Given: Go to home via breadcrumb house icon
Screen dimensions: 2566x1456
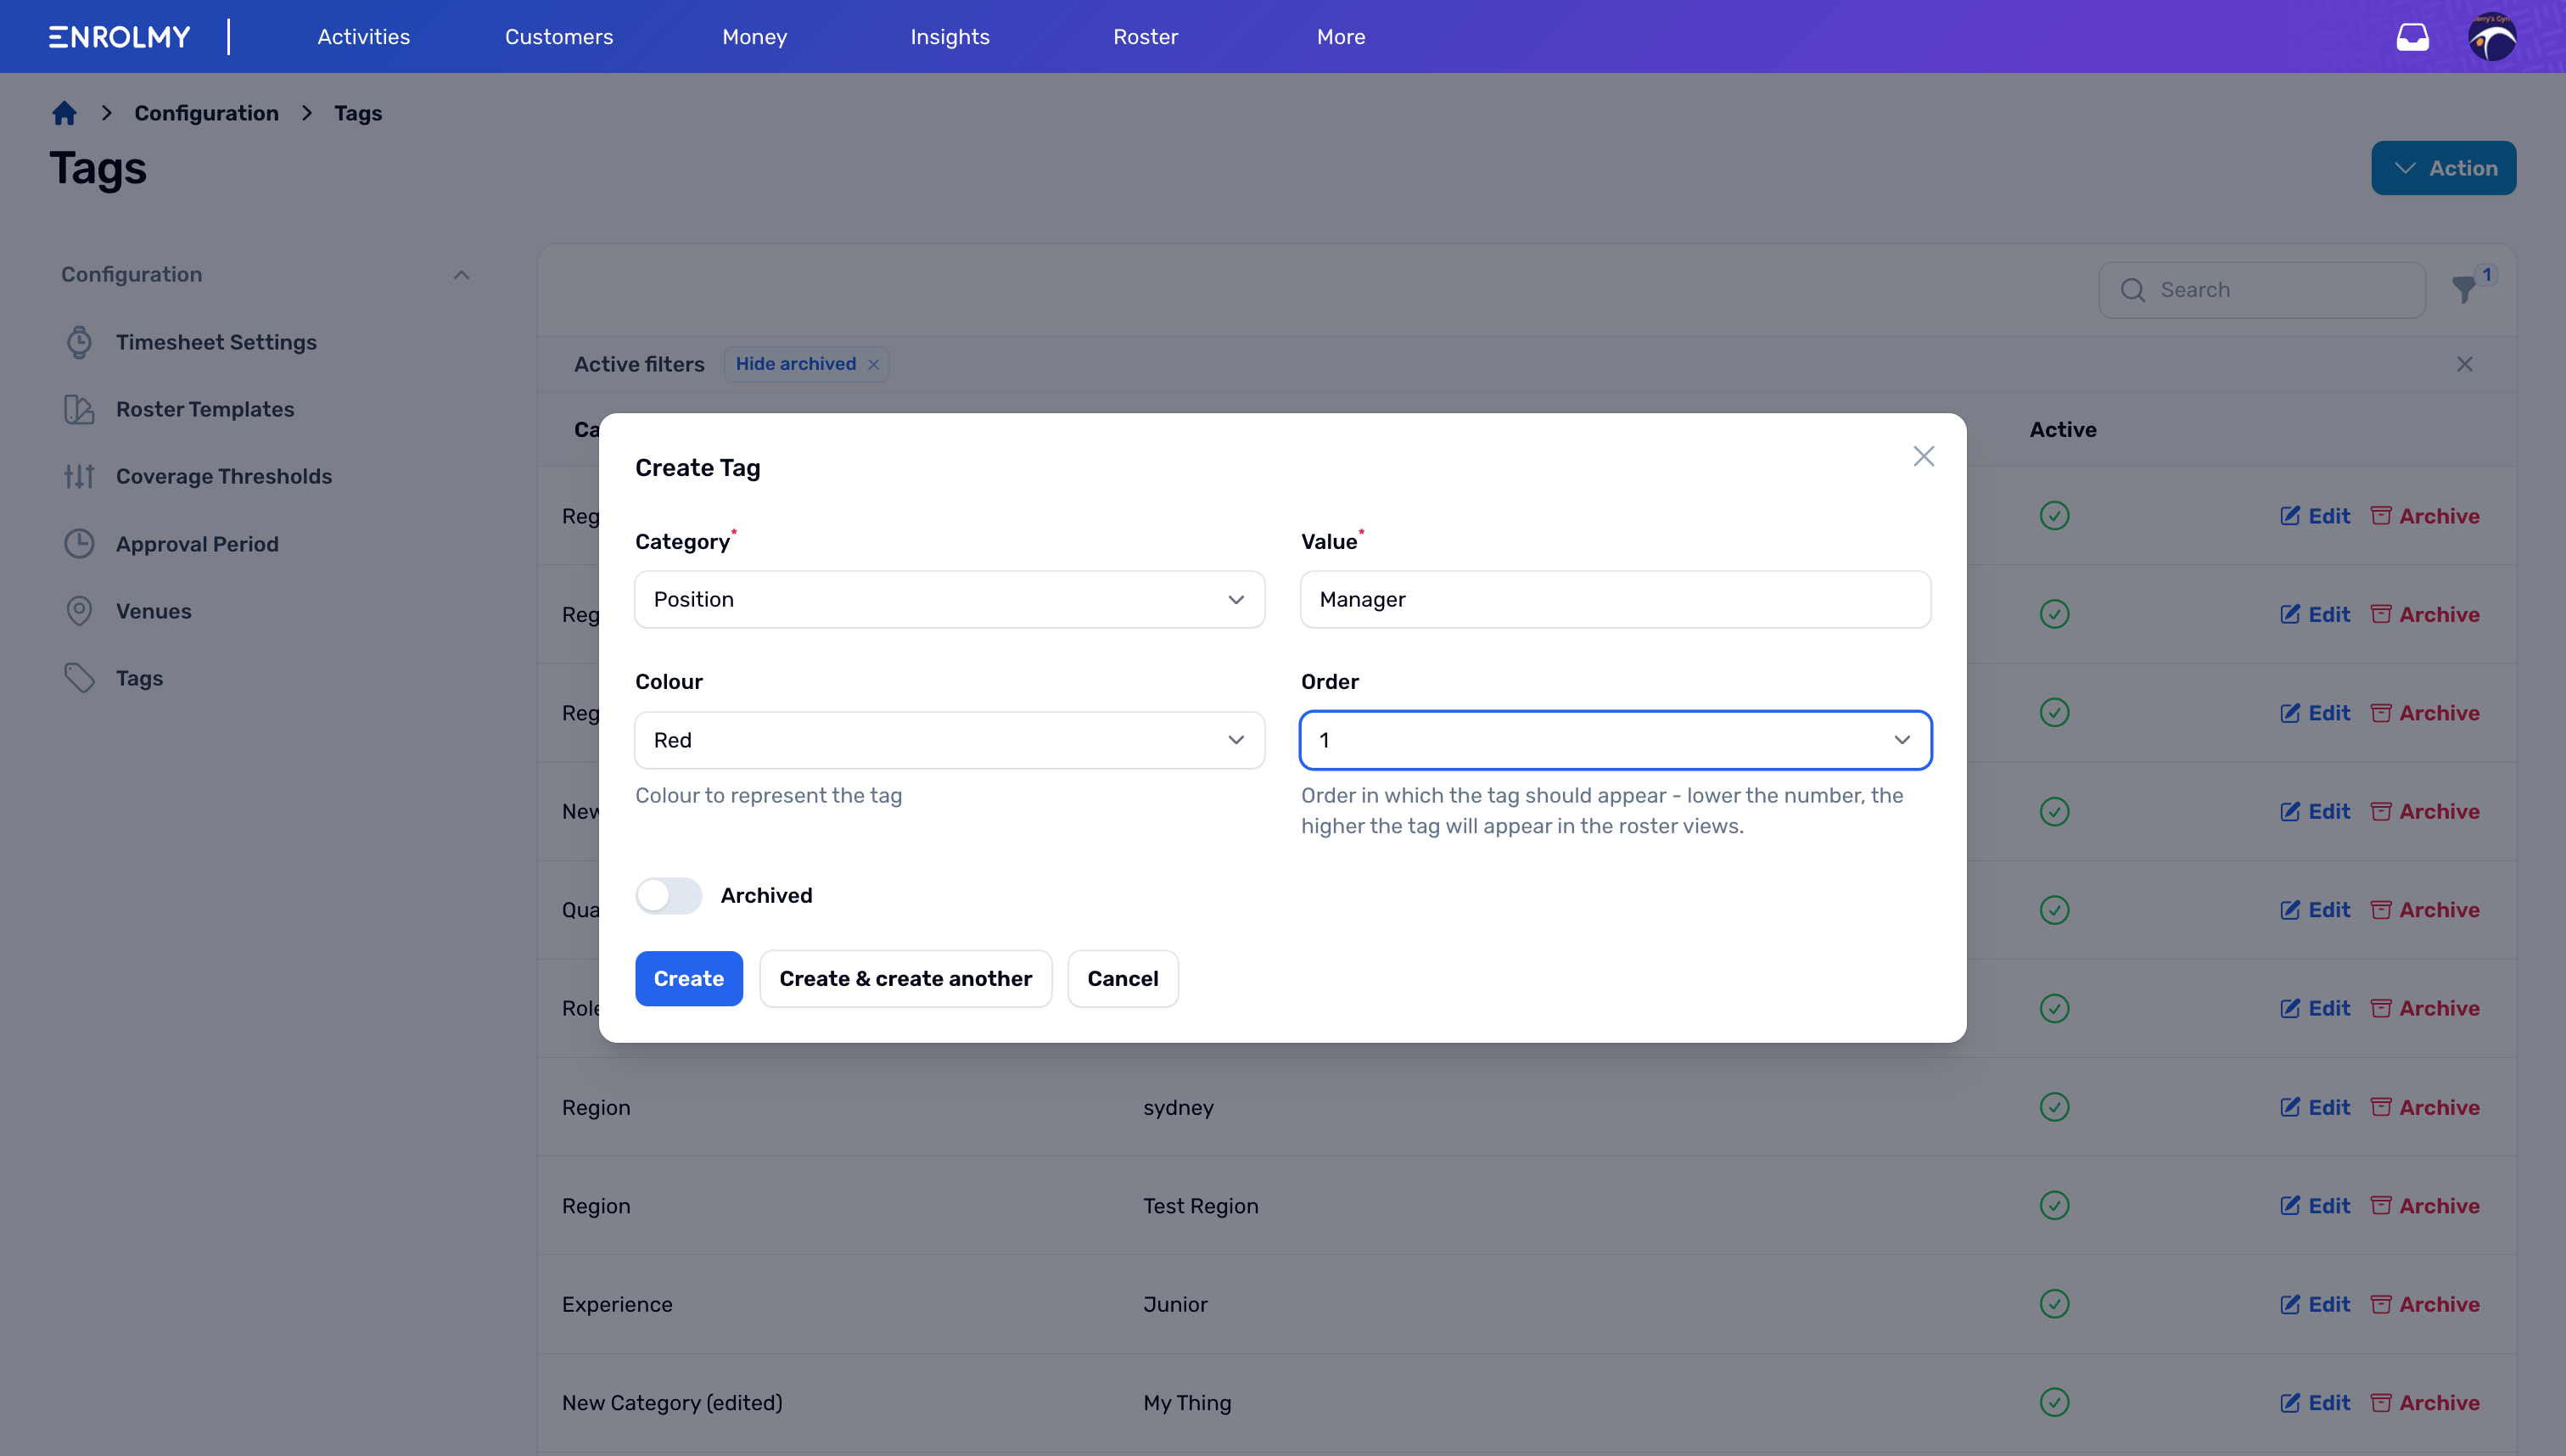Looking at the screenshot, I should pyautogui.click(x=65, y=113).
